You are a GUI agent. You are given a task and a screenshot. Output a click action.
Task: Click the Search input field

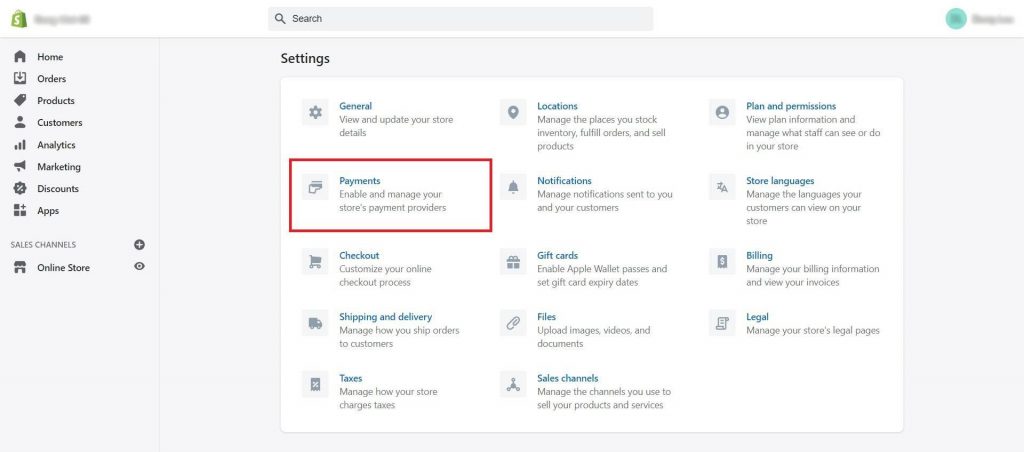[460, 18]
